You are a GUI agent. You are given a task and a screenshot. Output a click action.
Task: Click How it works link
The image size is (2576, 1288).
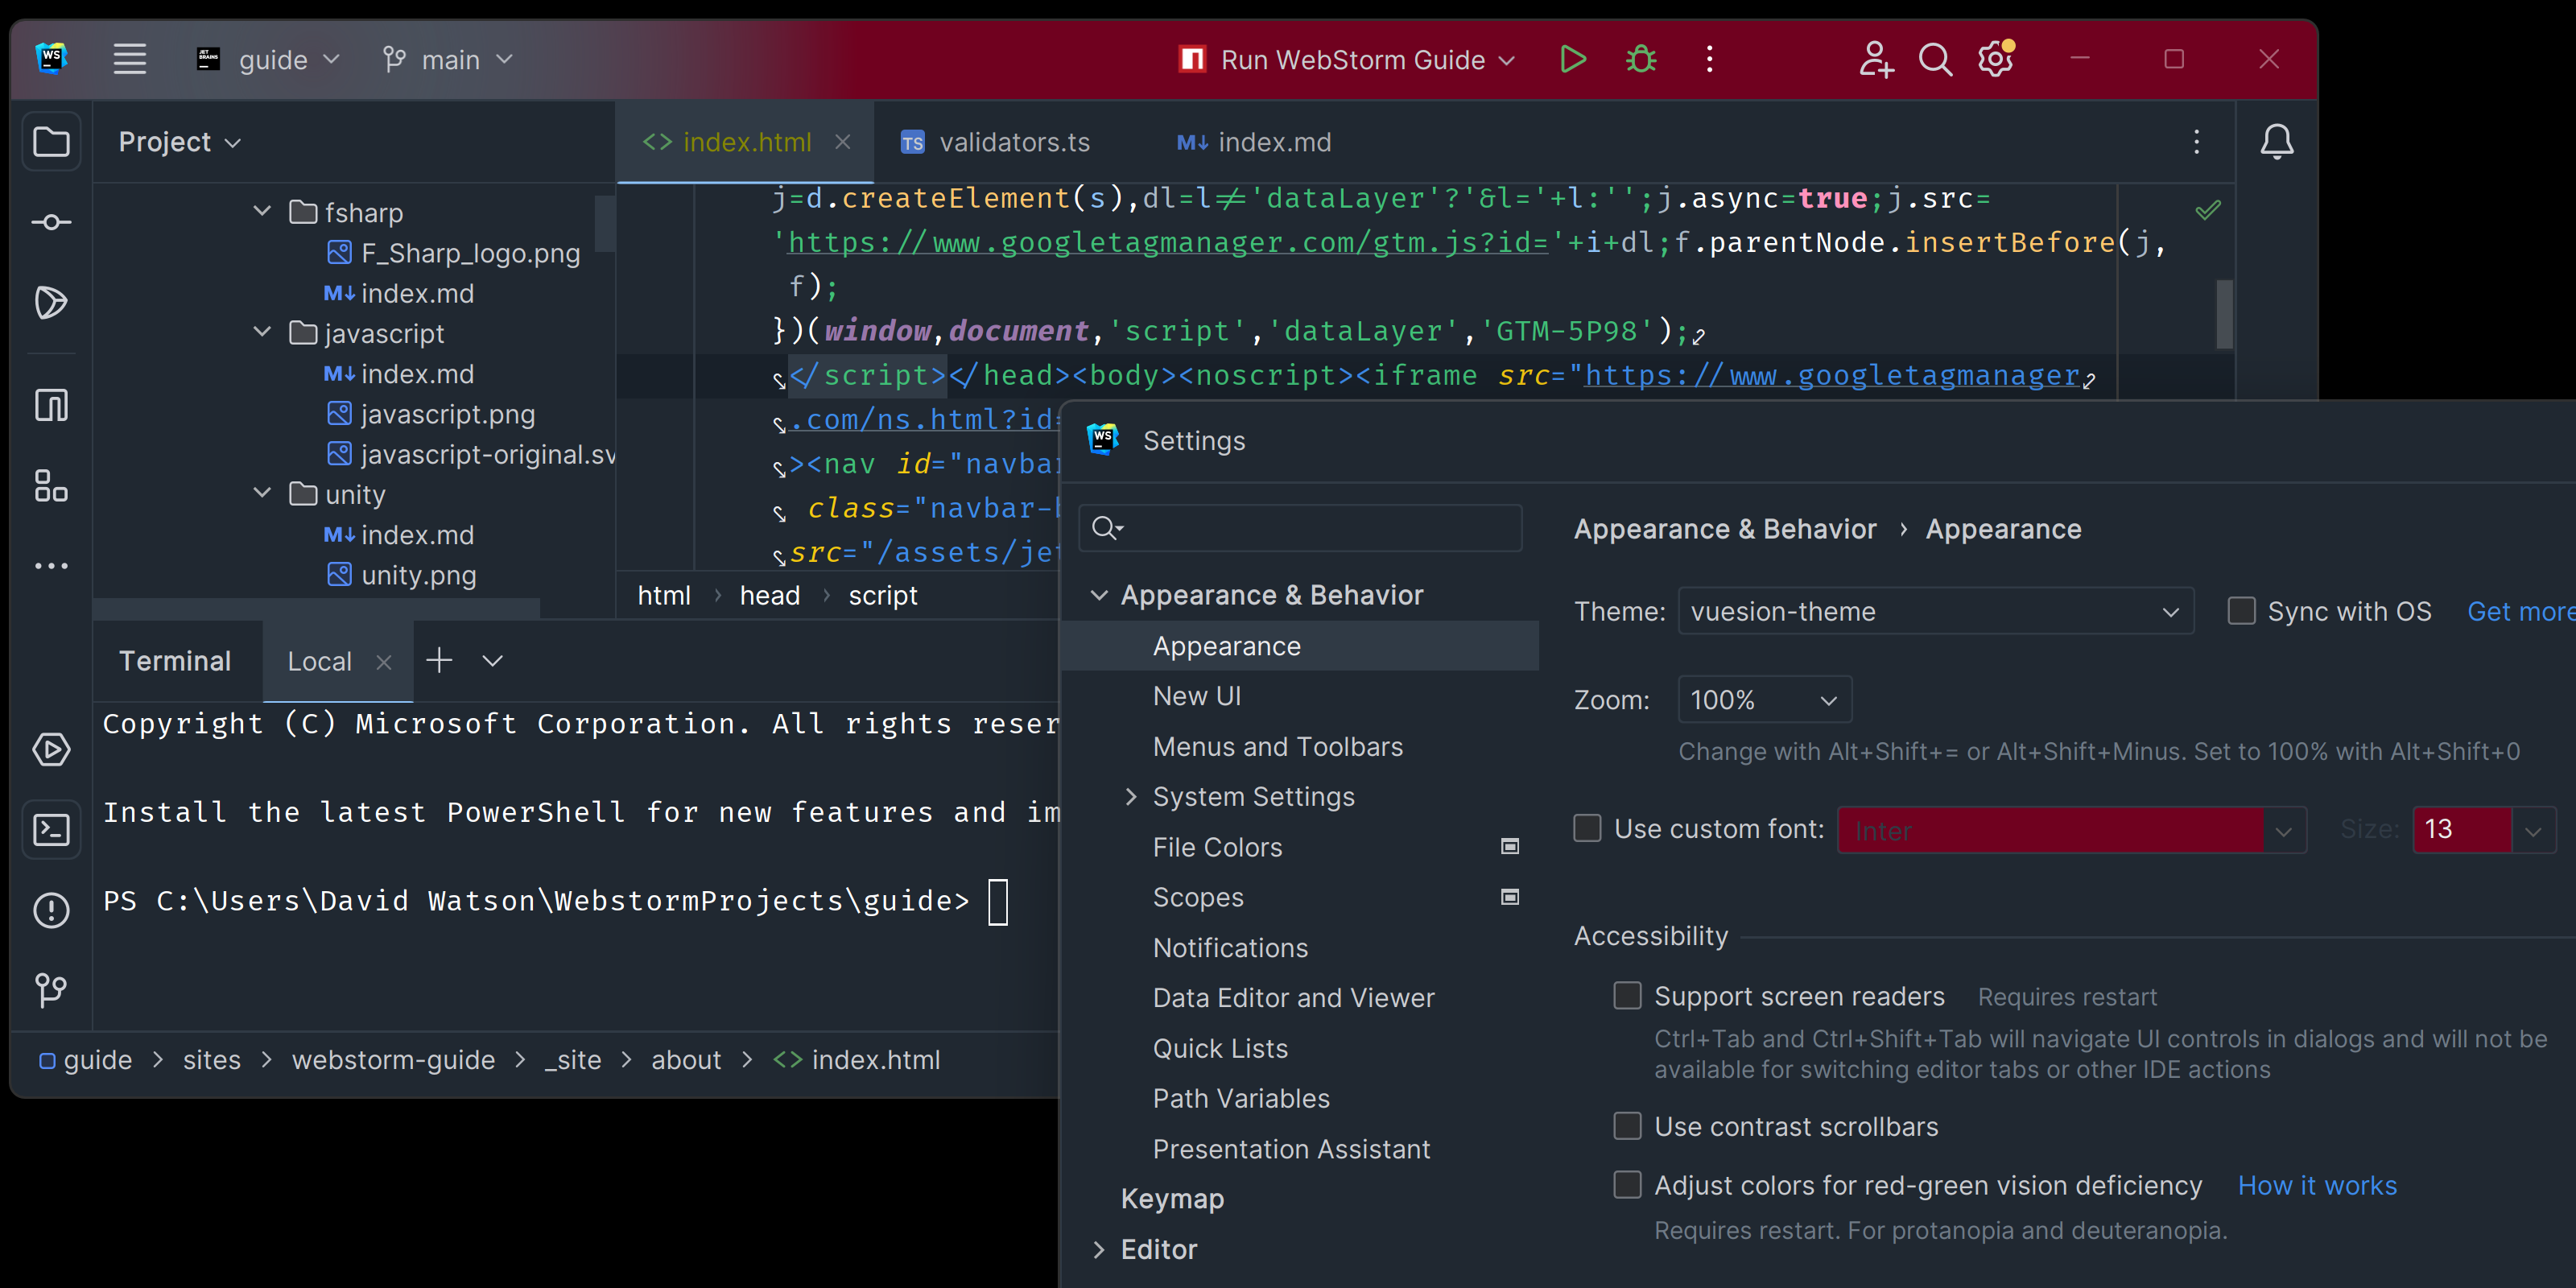coord(2317,1185)
